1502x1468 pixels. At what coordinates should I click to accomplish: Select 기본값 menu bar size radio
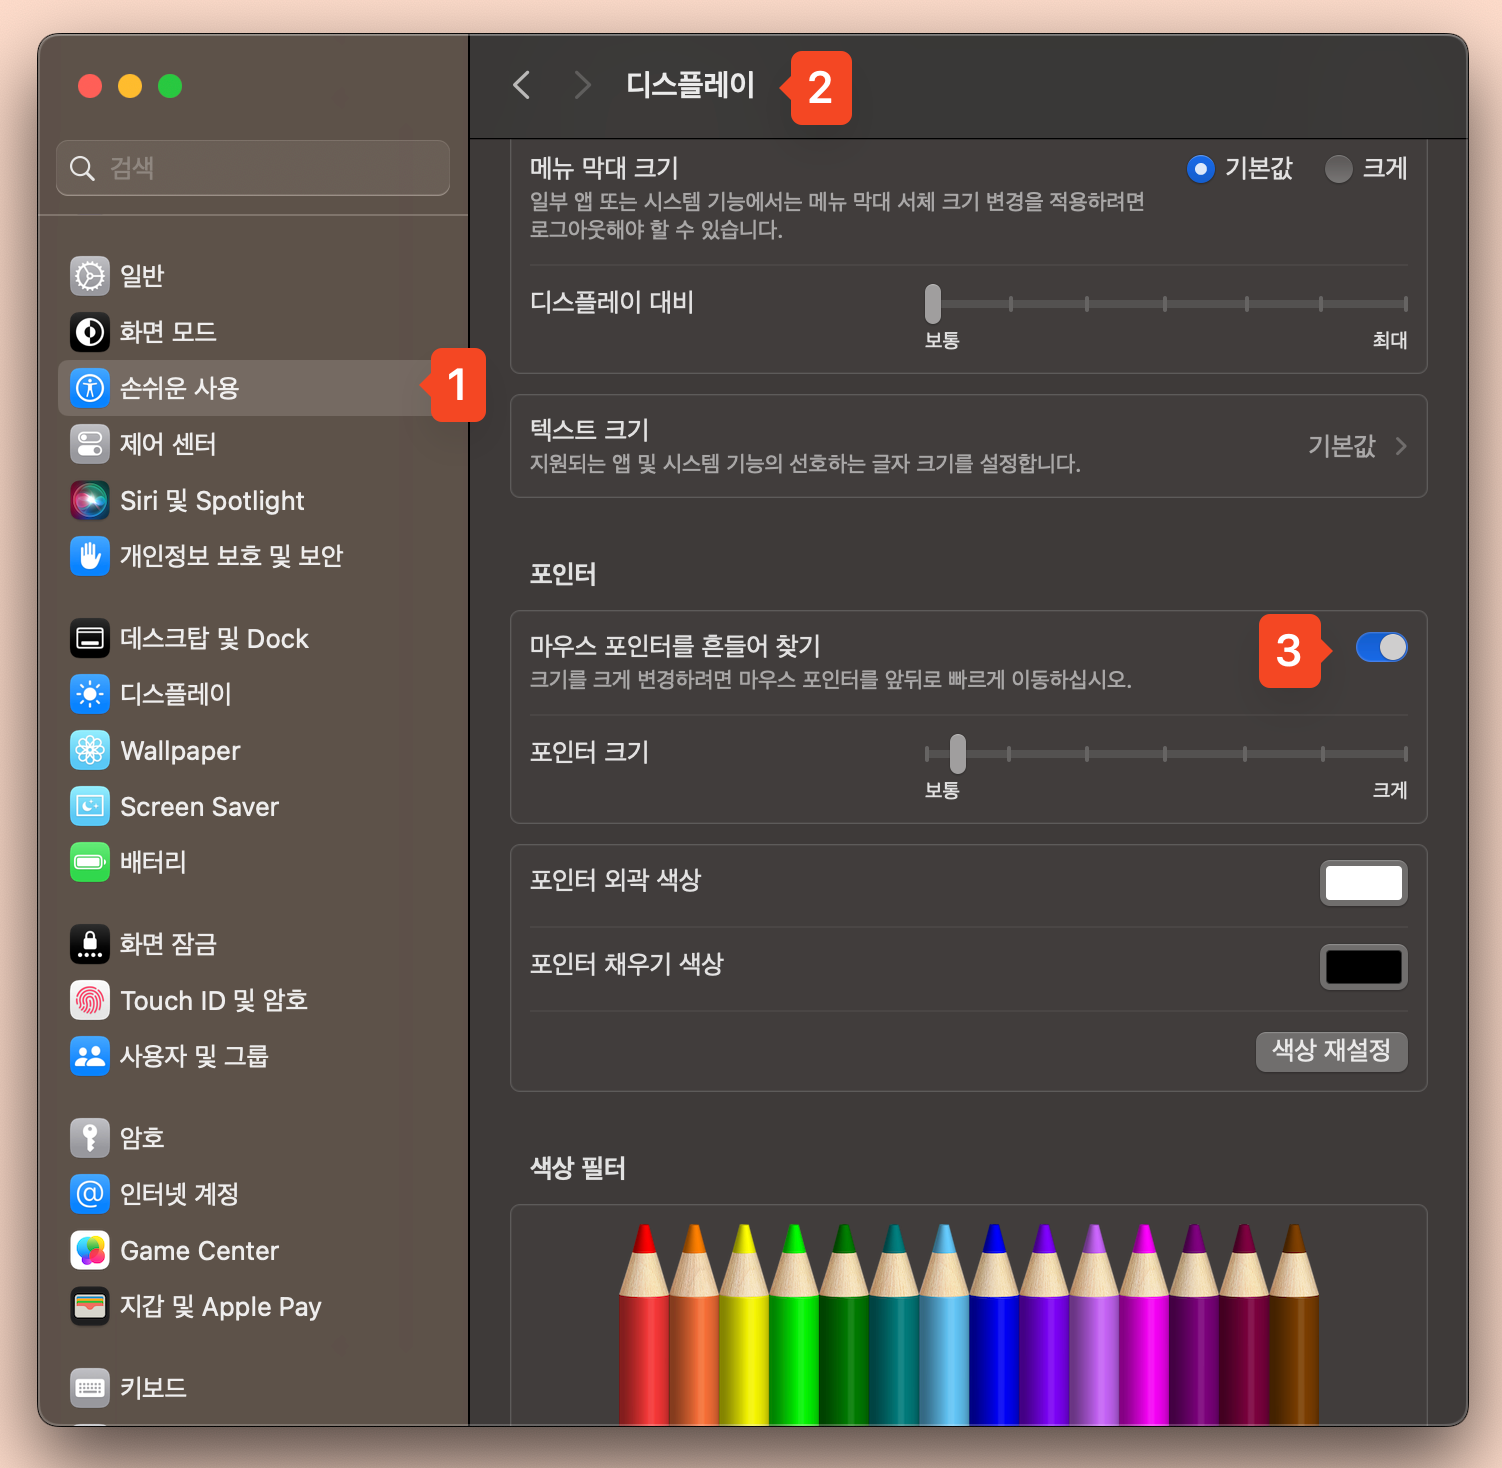(1201, 169)
